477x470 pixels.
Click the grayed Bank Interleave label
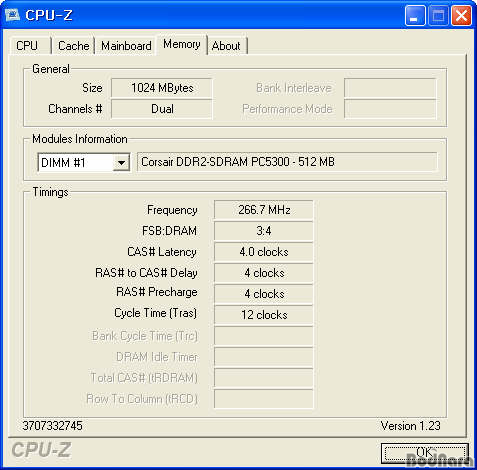294,88
